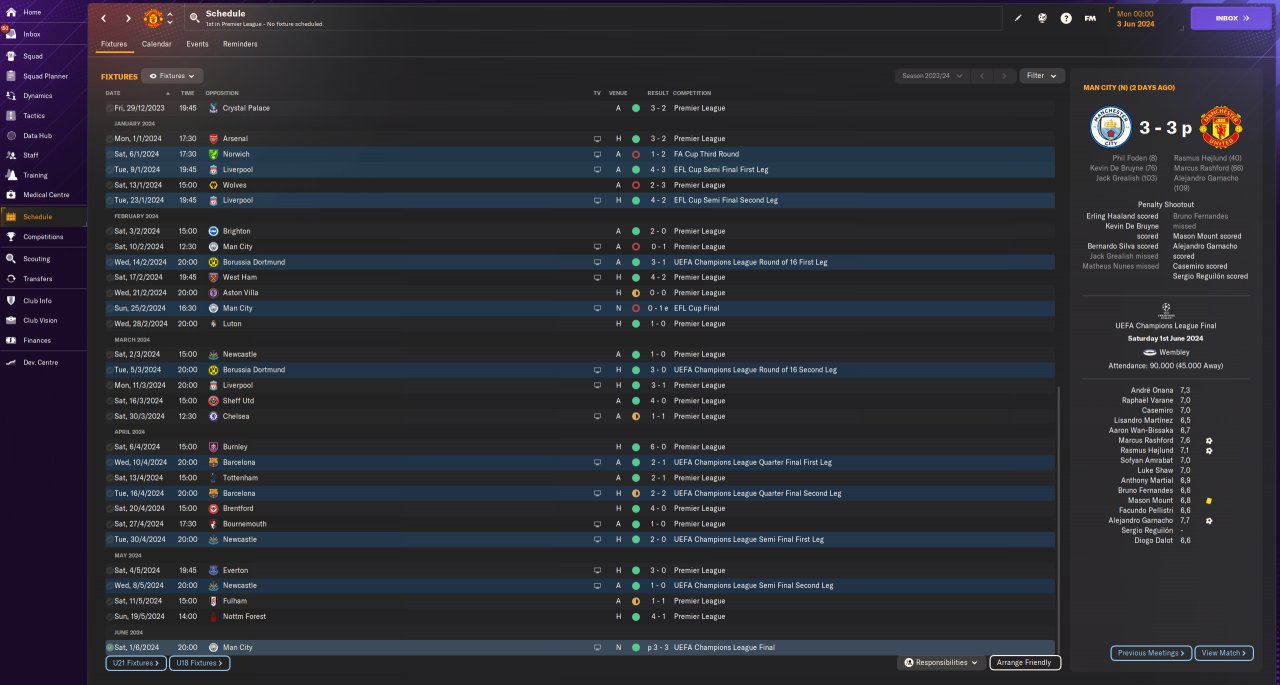The height and width of the screenshot is (685, 1280).
Task: Click the Manchester City crest in match panel
Action: [x=1109, y=128]
